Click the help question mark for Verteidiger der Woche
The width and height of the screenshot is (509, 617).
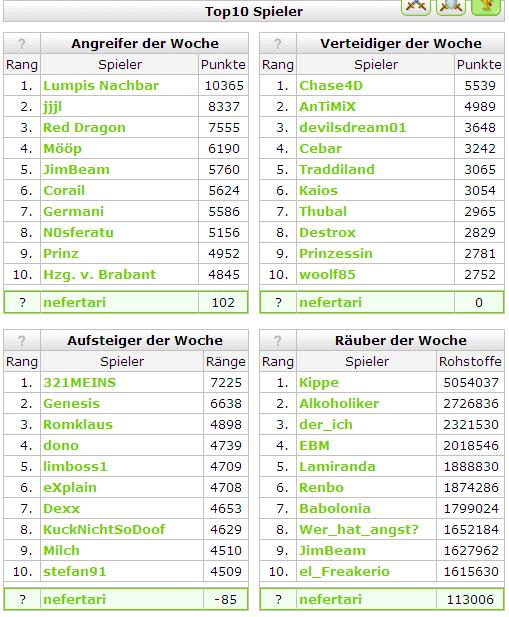(x=278, y=44)
